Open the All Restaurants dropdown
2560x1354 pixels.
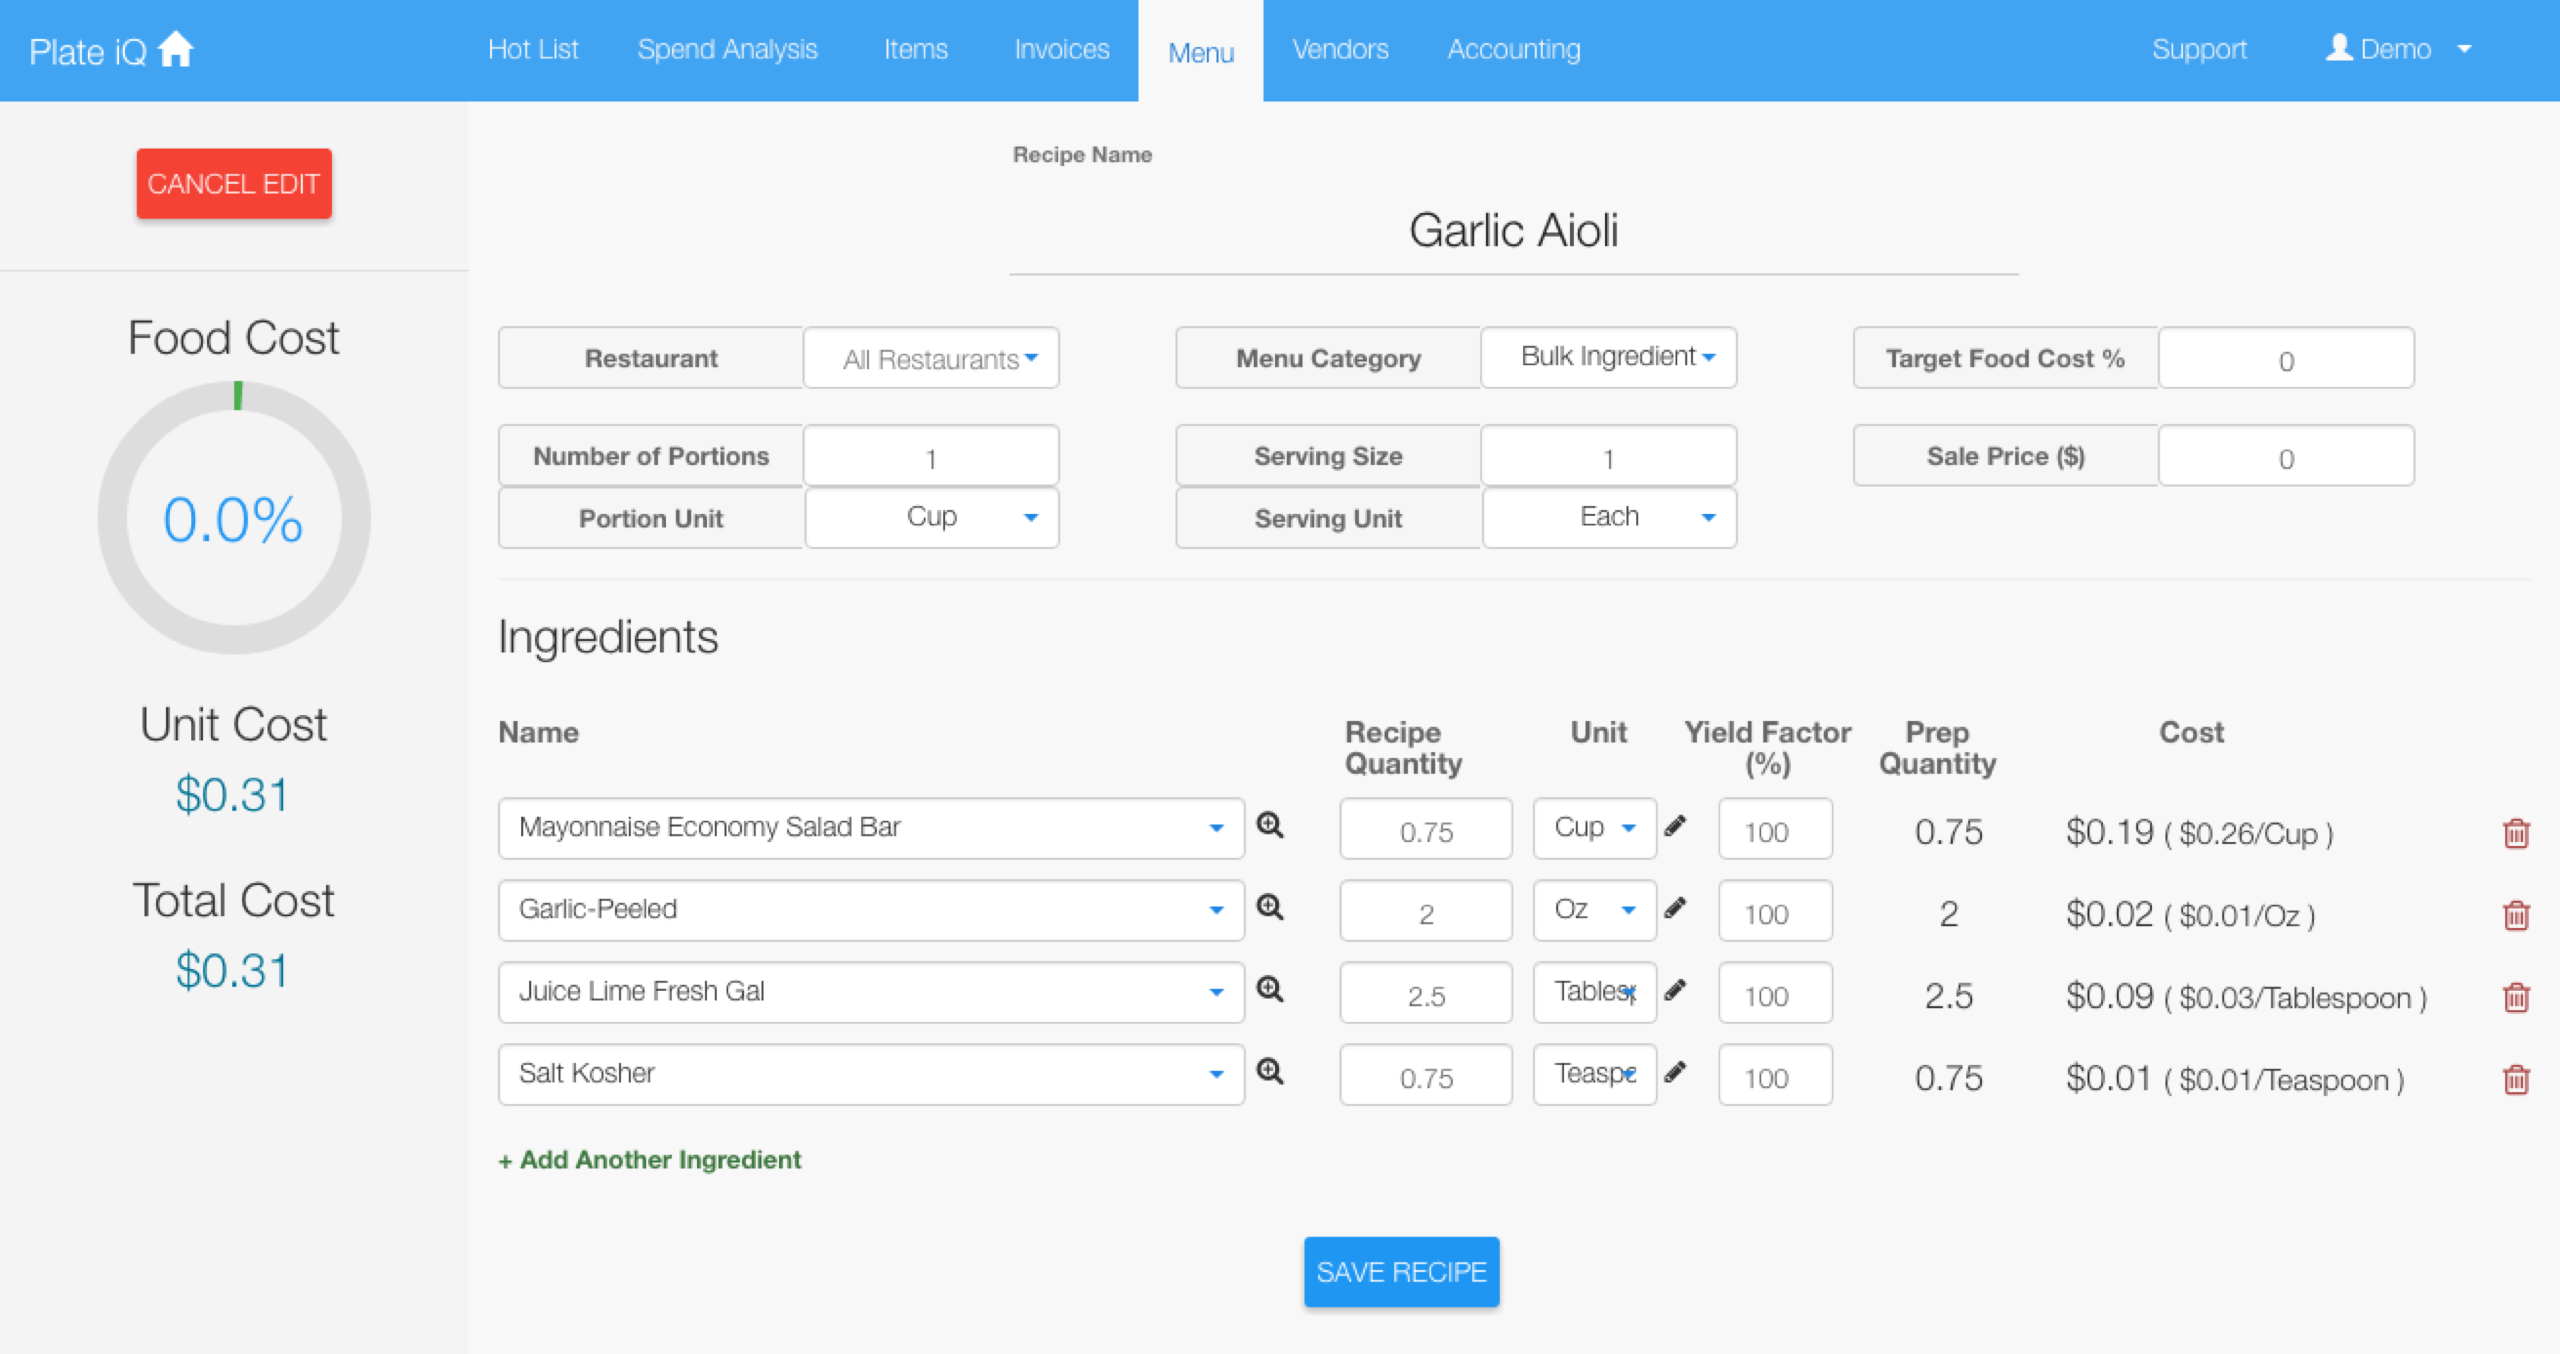(x=931, y=358)
